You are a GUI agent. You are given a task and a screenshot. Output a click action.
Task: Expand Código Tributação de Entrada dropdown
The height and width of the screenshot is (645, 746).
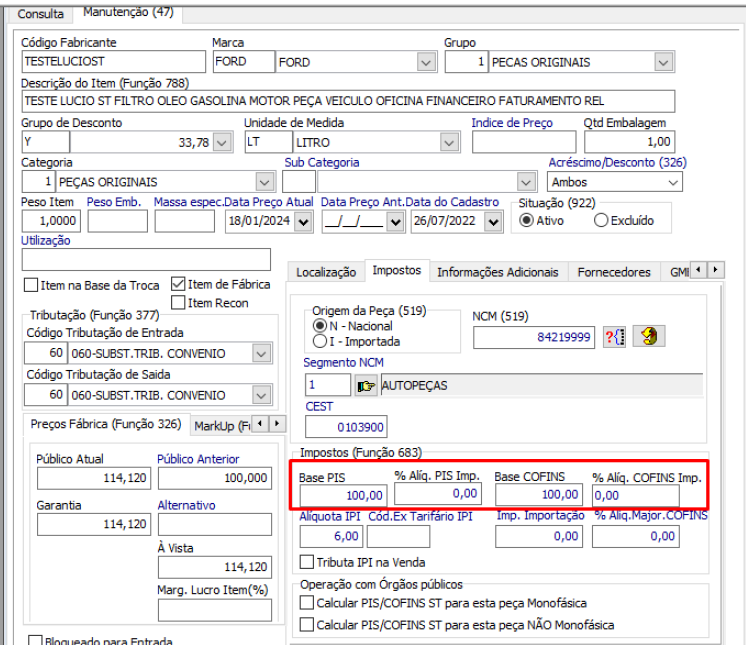click(261, 353)
